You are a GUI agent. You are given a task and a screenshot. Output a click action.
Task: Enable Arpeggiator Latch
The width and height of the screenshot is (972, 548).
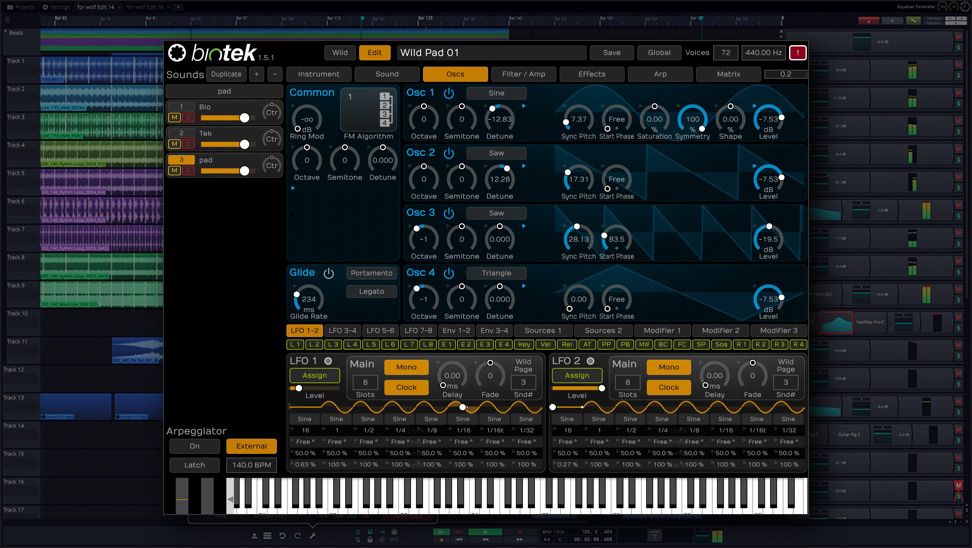tap(195, 465)
